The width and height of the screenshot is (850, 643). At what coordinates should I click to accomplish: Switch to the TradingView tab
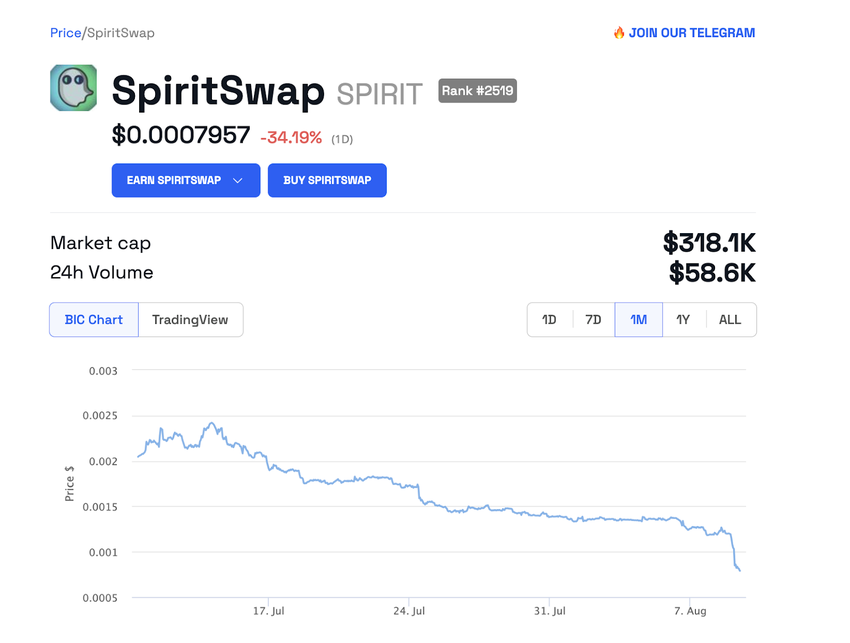click(x=190, y=320)
